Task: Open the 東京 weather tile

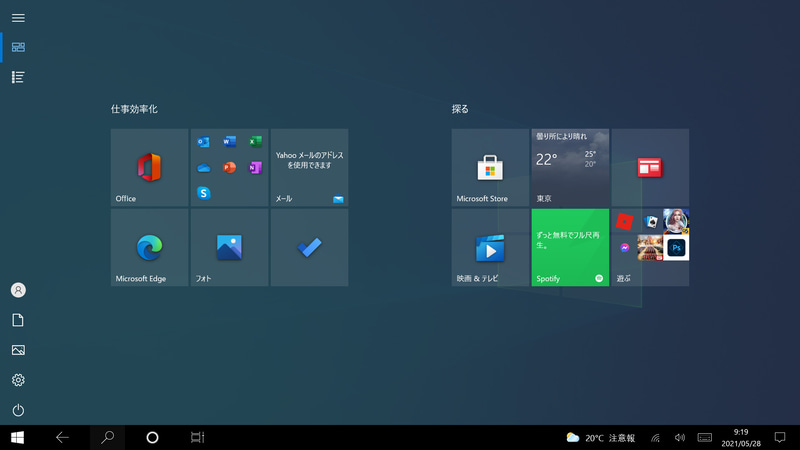Action: 570,167
